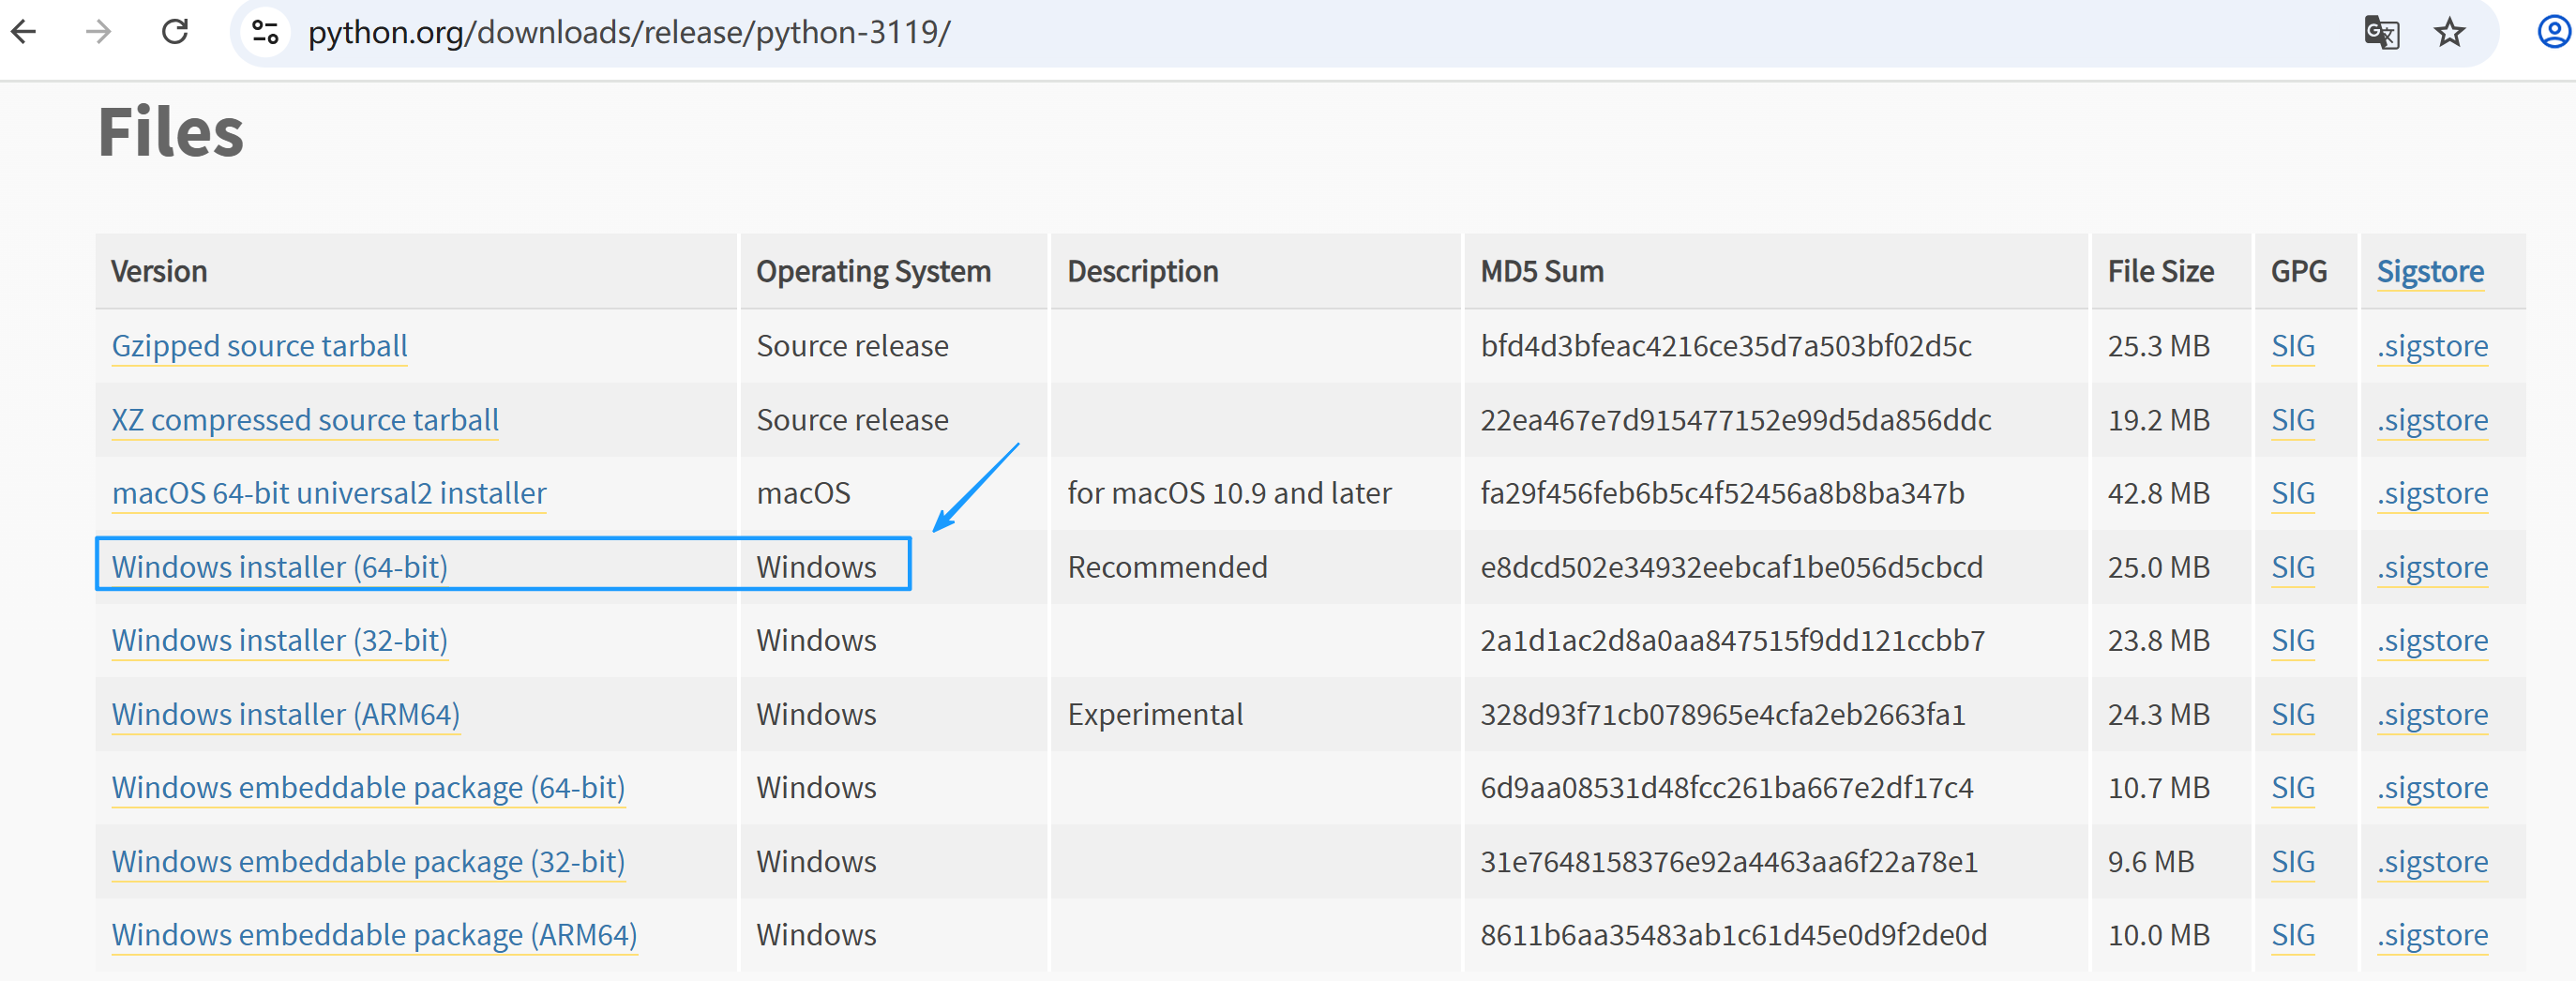Open SIG link for embeddable package (32-bit)
This screenshot has width=2576, height=981.
2293,861
